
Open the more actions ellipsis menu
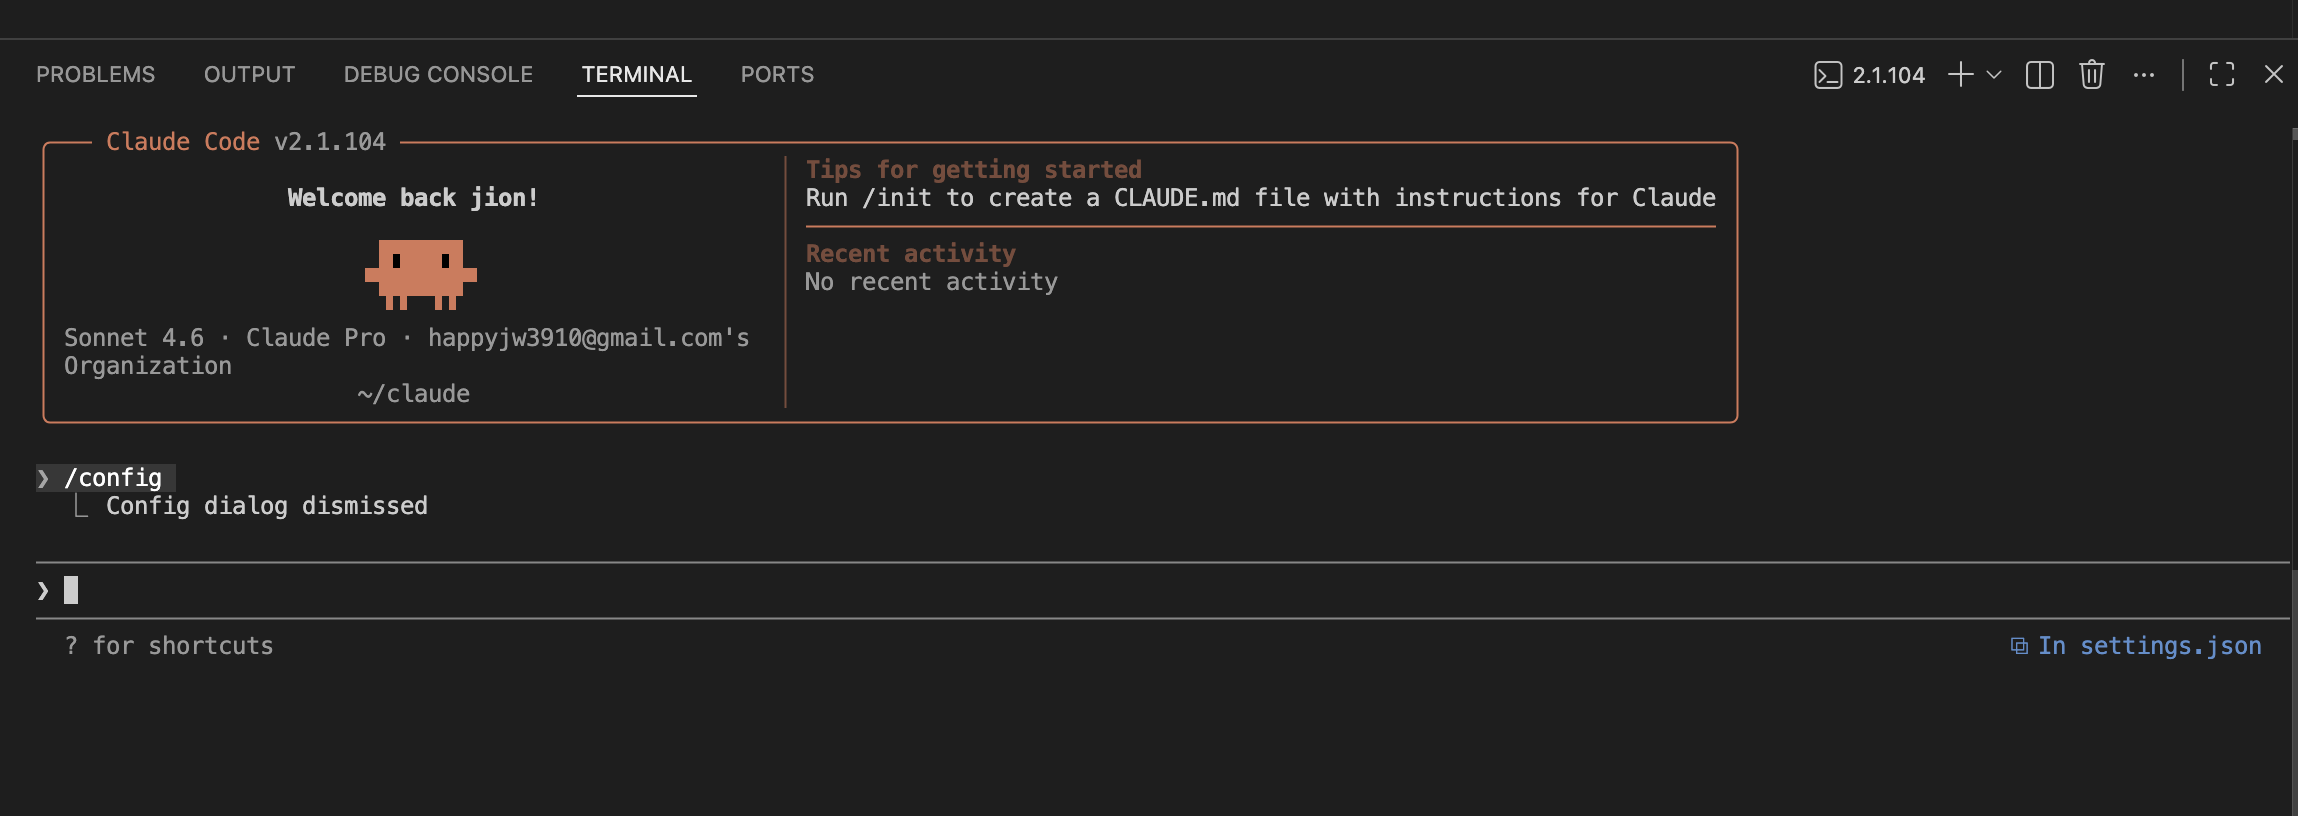[2143, 75]
